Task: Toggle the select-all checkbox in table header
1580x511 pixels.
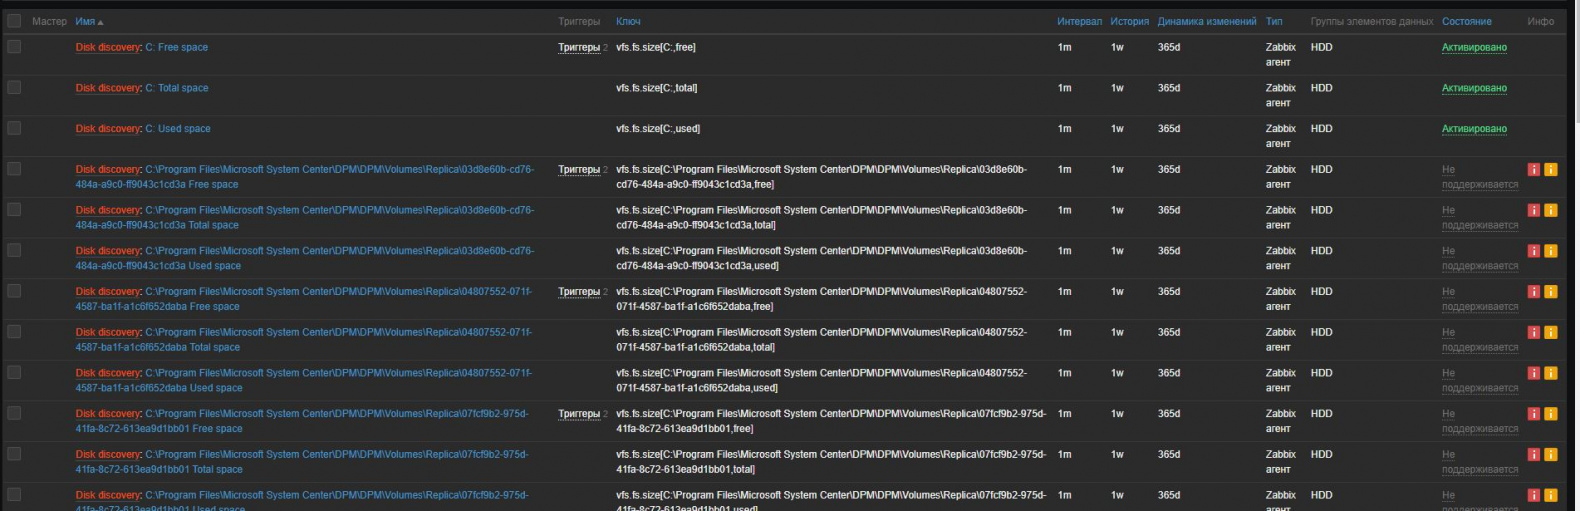Action: [14, 21]
